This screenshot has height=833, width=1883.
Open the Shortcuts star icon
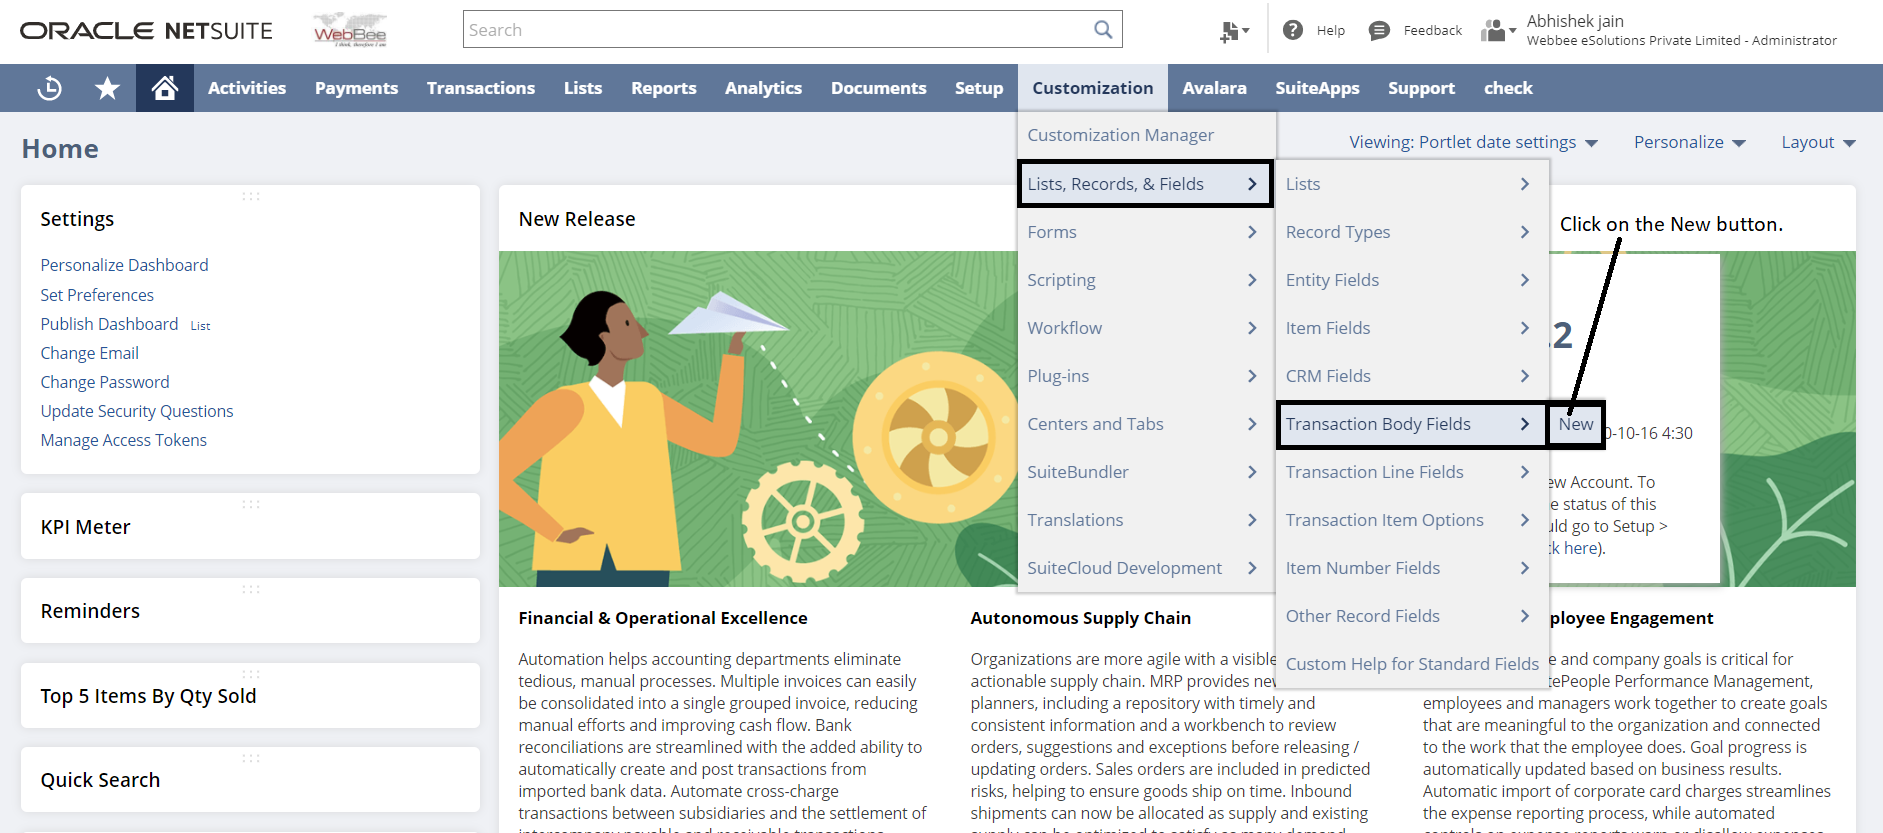click(107, 88)
